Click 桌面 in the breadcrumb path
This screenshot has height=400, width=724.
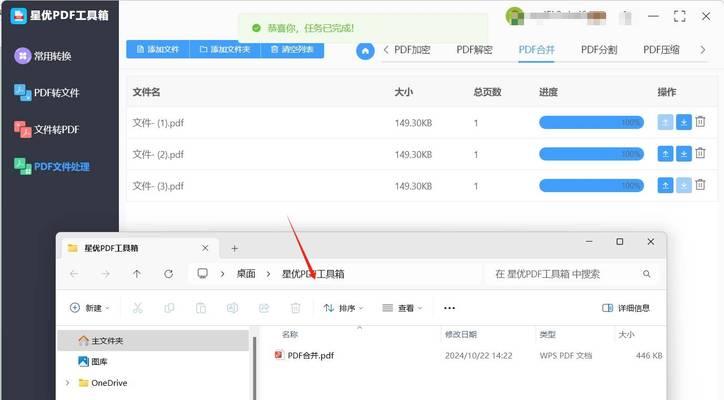pos(246,274)
